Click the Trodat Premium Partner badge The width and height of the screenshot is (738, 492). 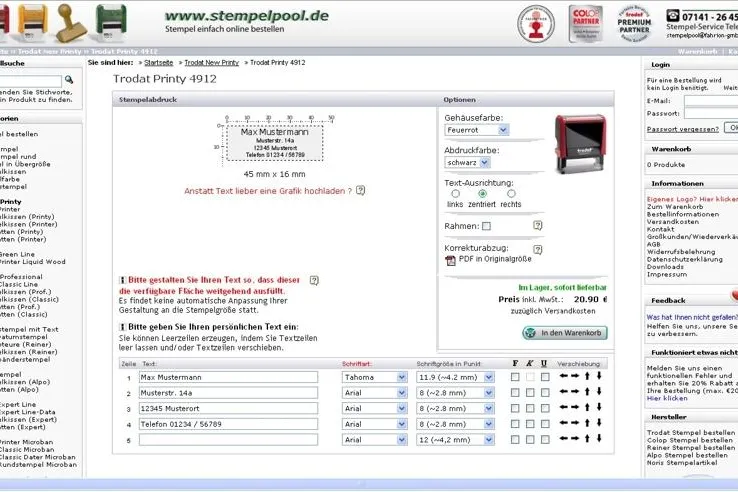coord(634,24)
